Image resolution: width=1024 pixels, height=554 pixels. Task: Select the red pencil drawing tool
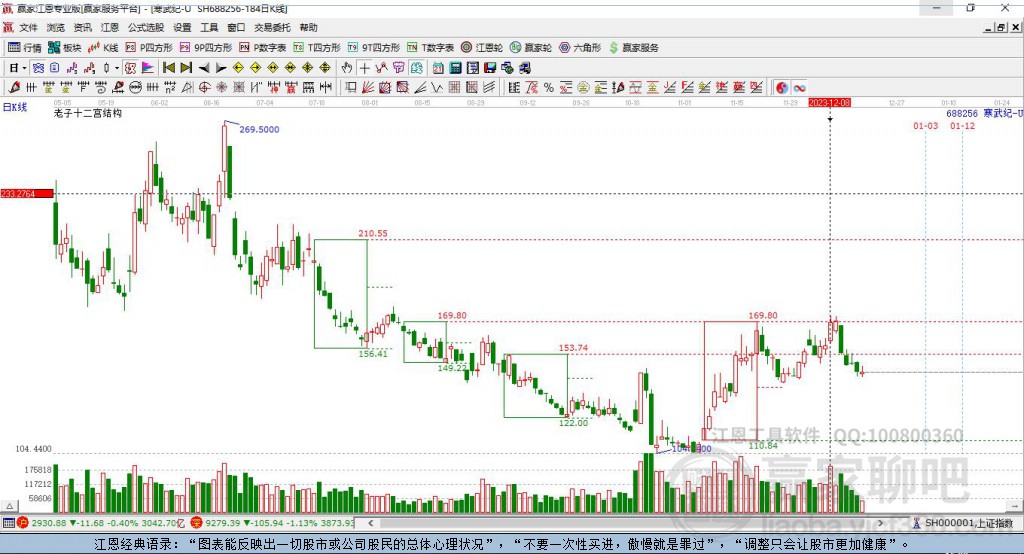coord(14,88)
